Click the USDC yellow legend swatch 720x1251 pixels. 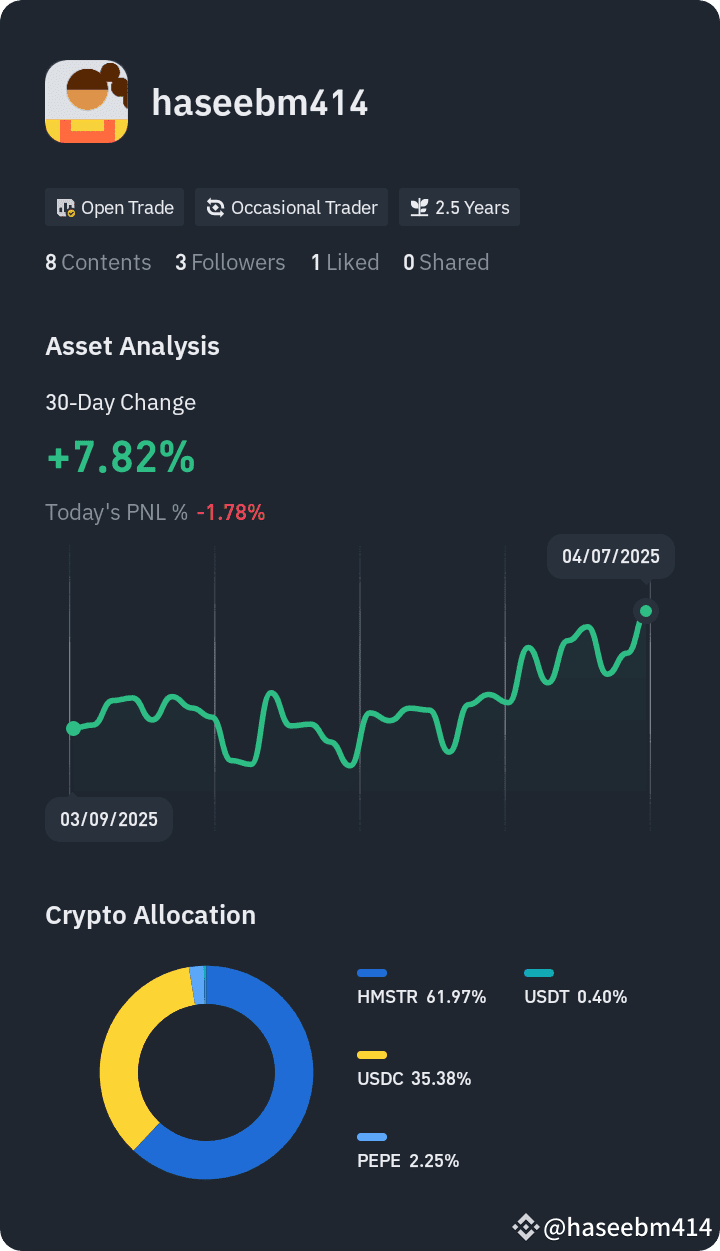(372, 1055)
